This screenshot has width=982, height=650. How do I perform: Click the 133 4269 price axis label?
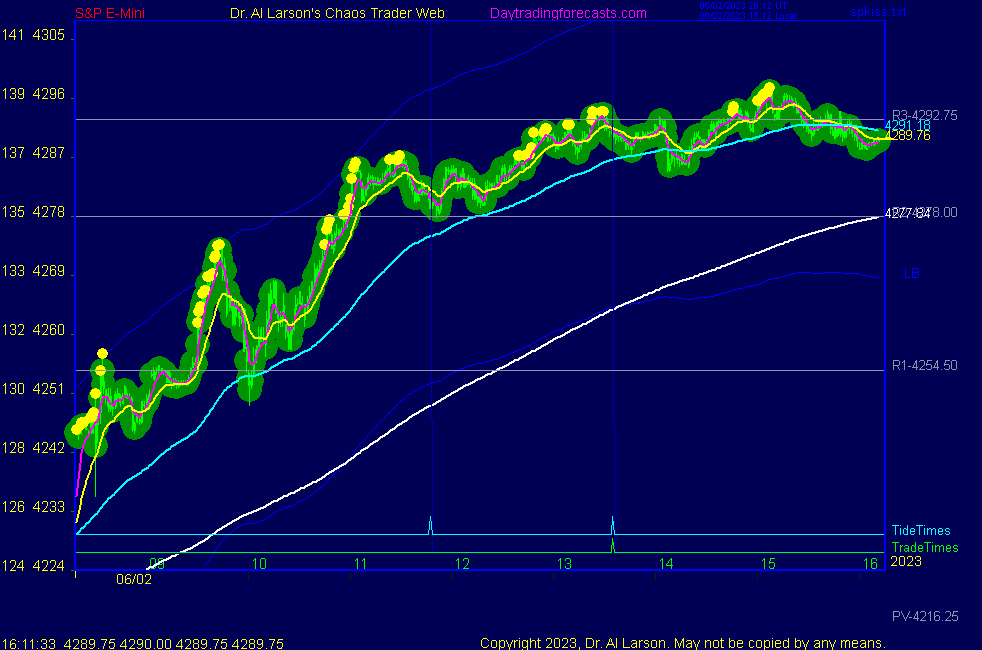point(33,271)
